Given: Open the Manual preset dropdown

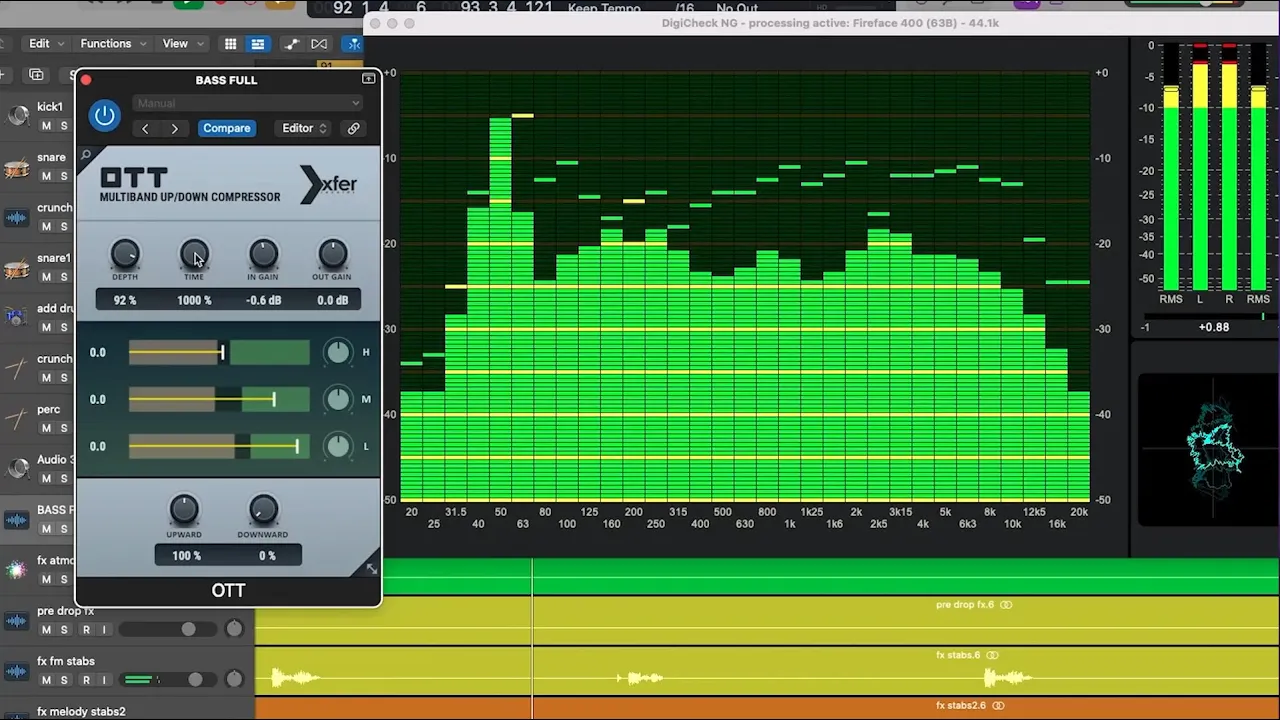Looking at the screenshot, I should pyautogui.click(x=247, y=103).
